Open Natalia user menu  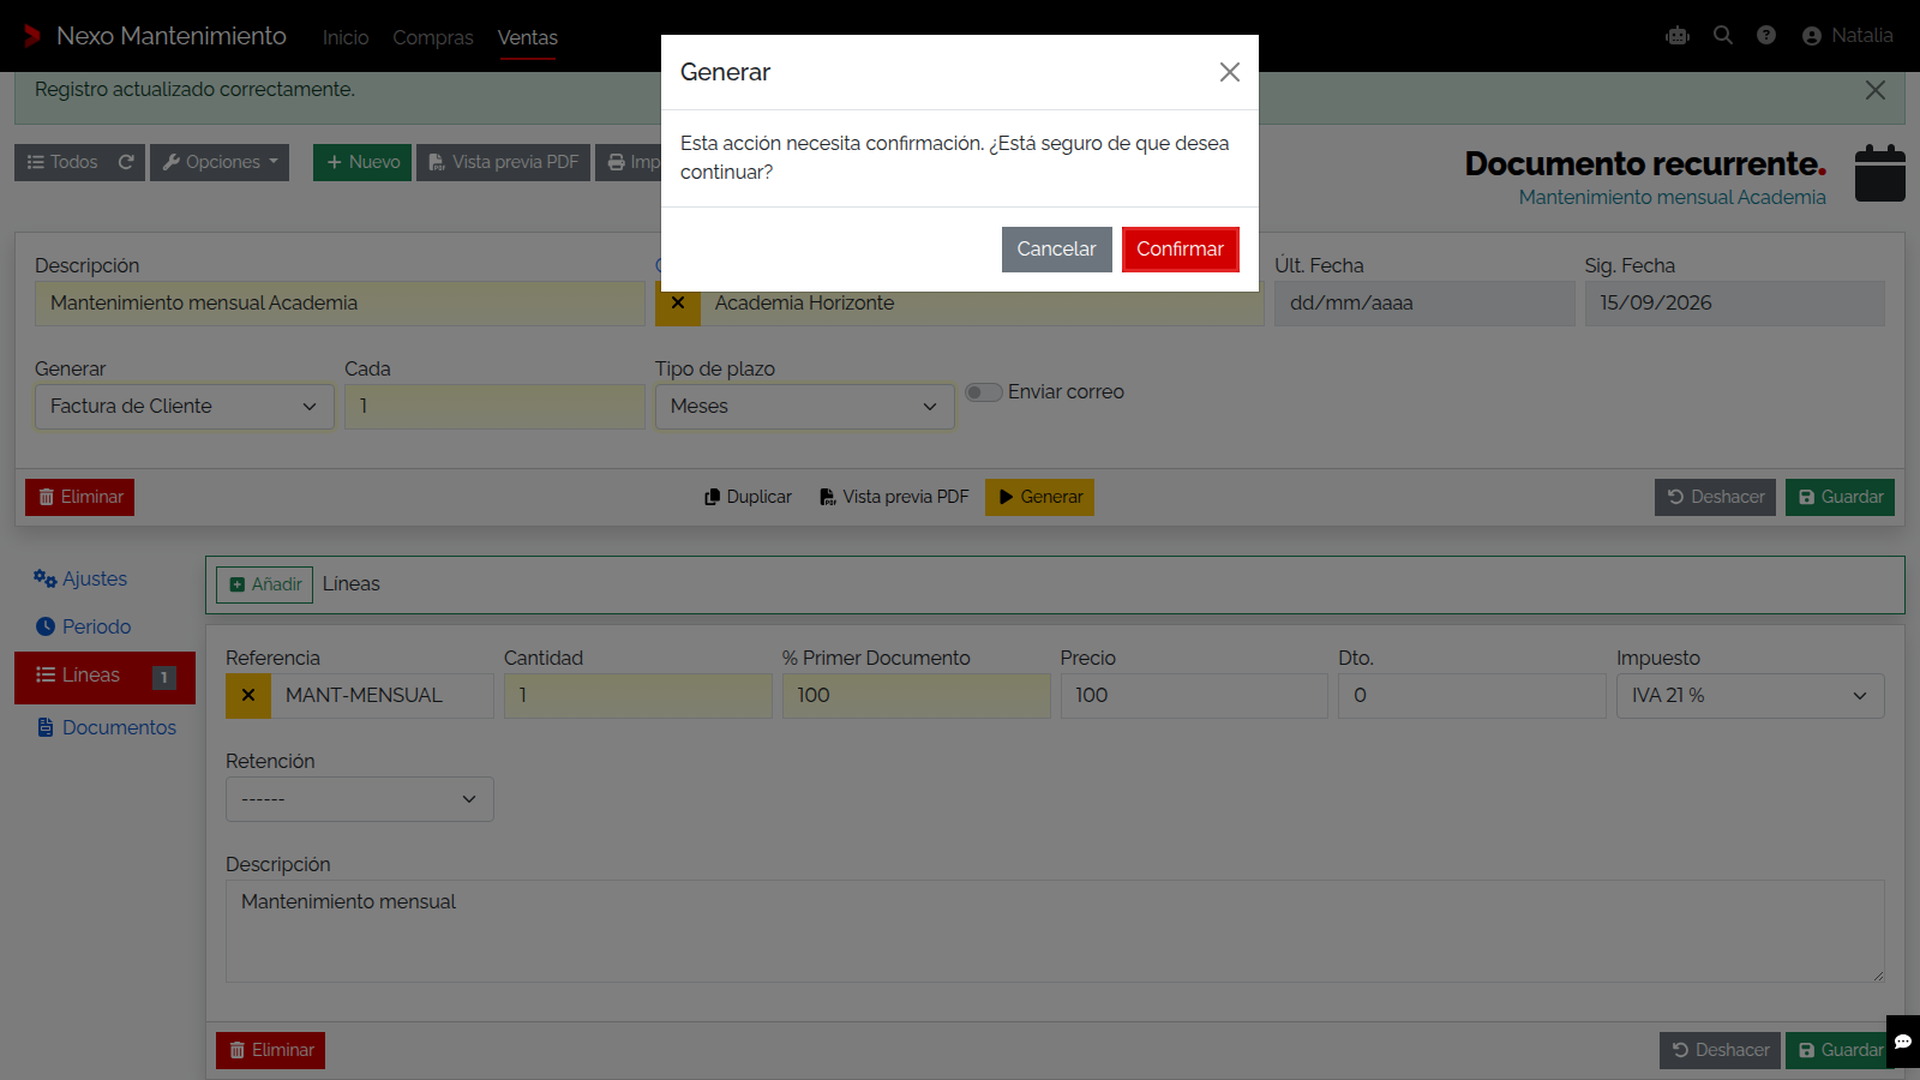(x=1847, y=36)
